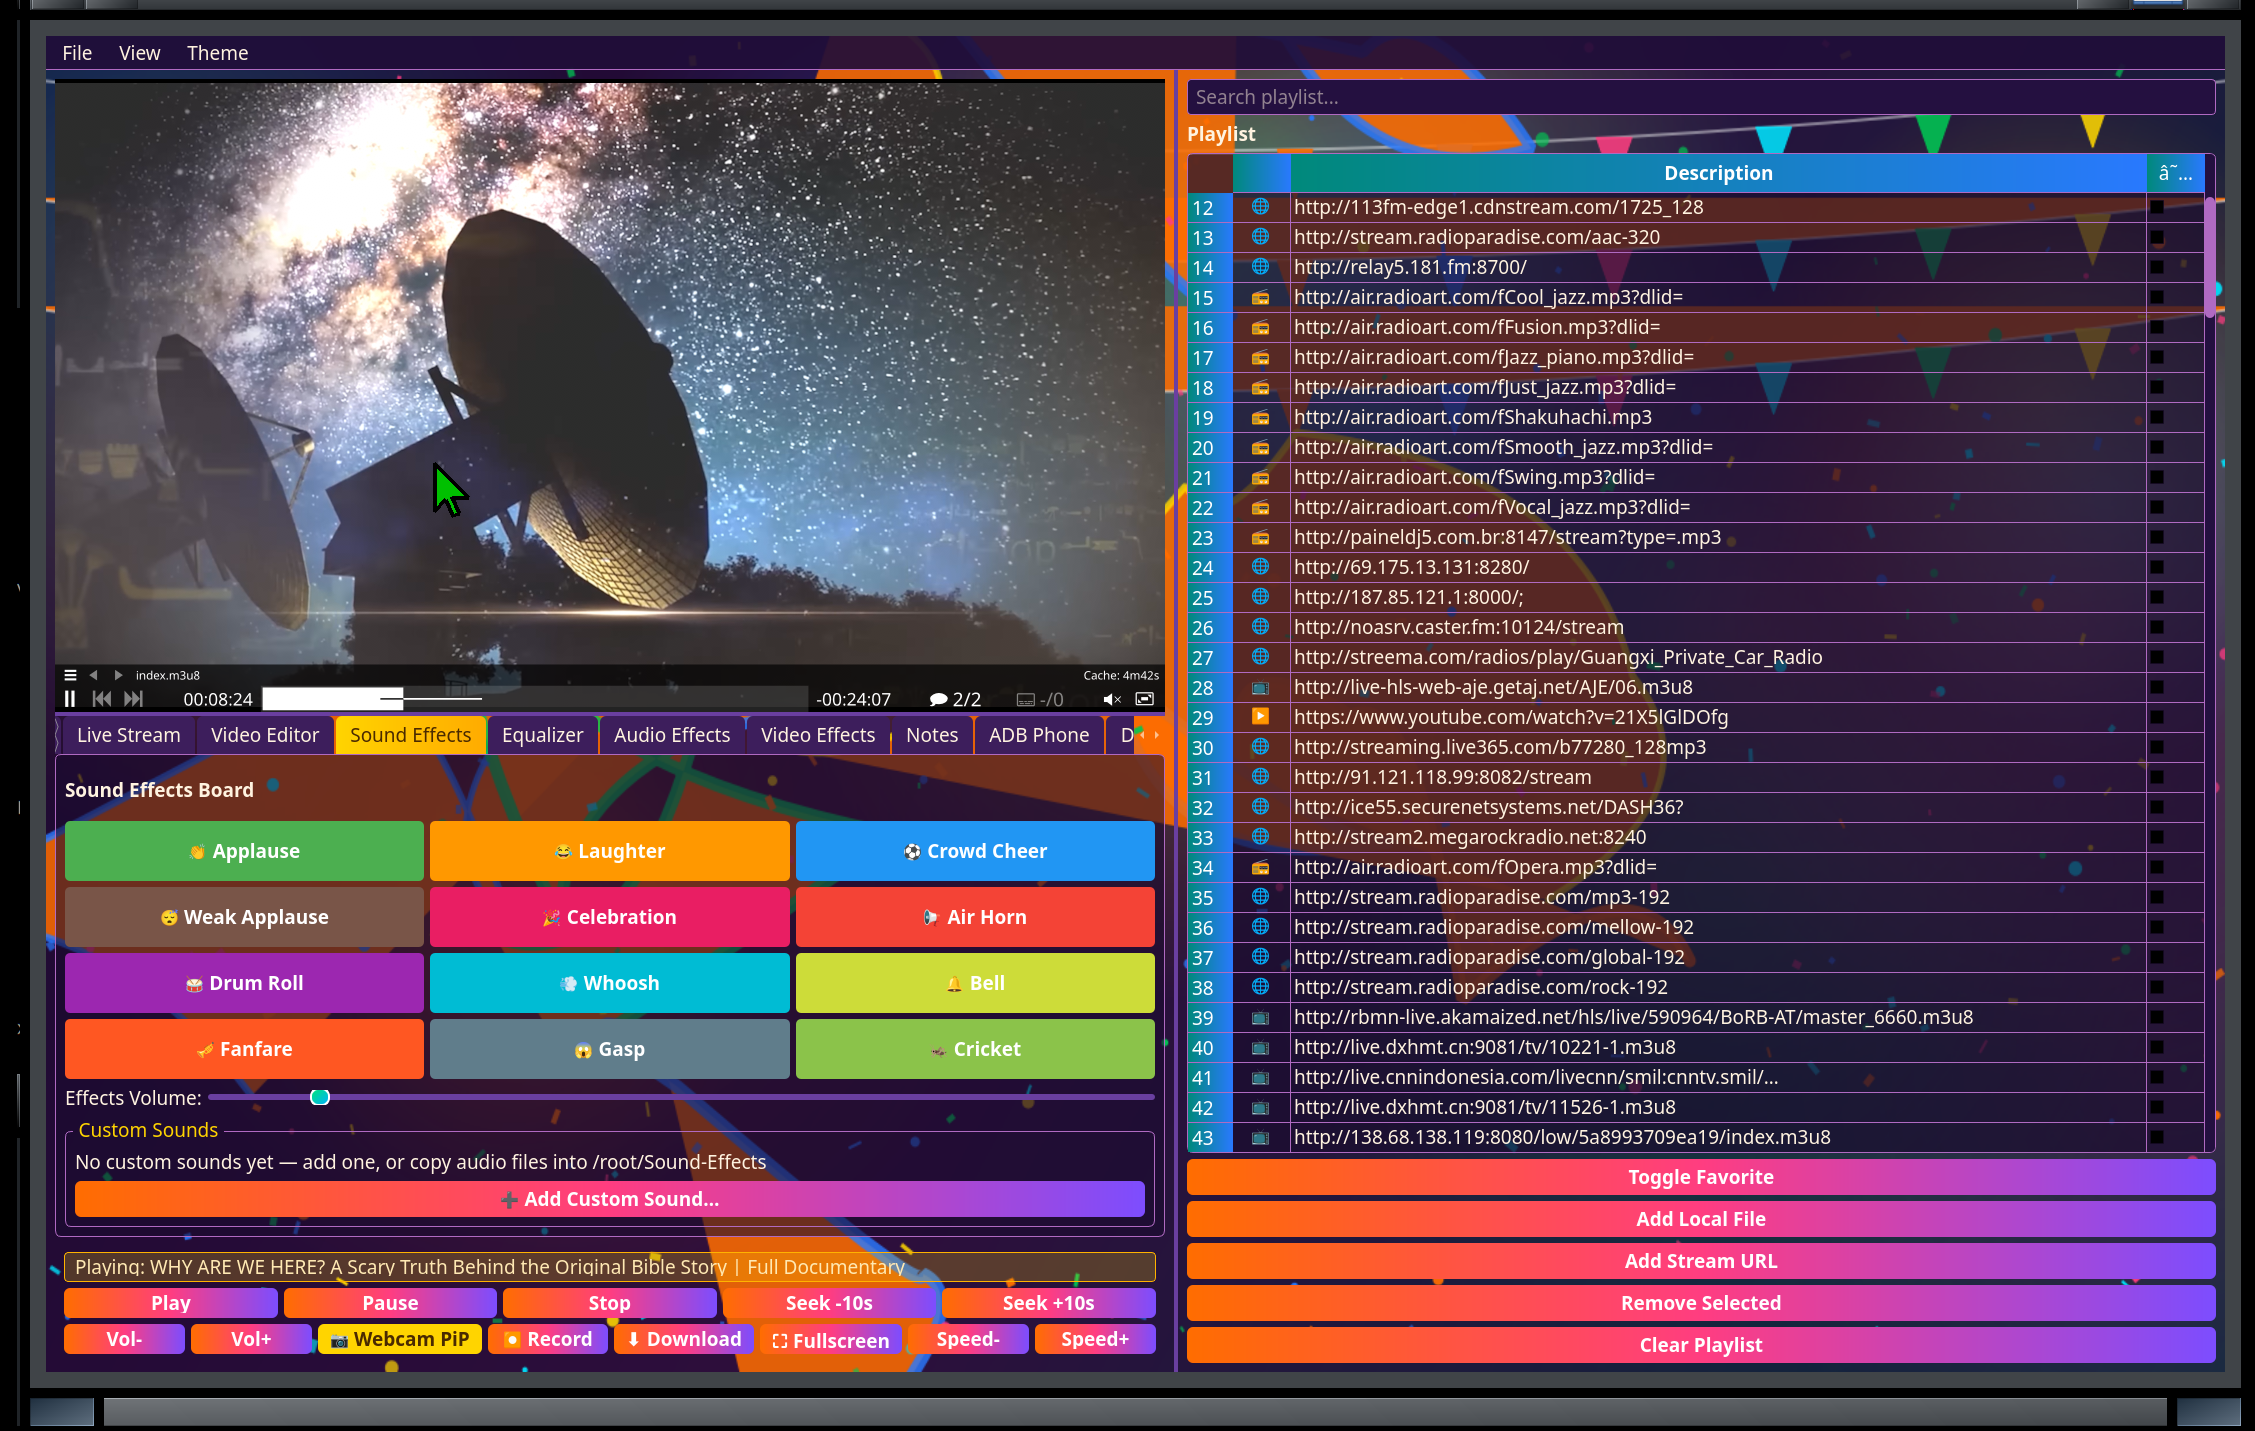Click the TV icon in playlist row 28
The height and width of the screenshot is (1431, 2255).
tap(1261, 687)
